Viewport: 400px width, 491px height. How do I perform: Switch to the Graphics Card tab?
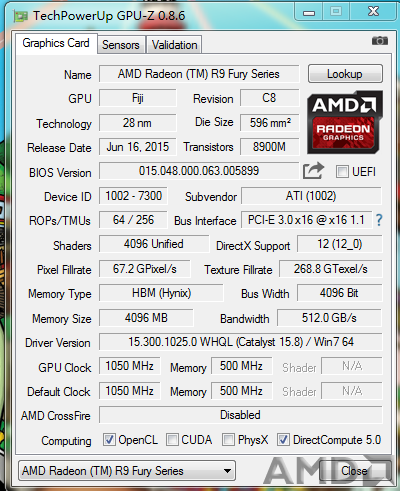click(x=56, y=43)
